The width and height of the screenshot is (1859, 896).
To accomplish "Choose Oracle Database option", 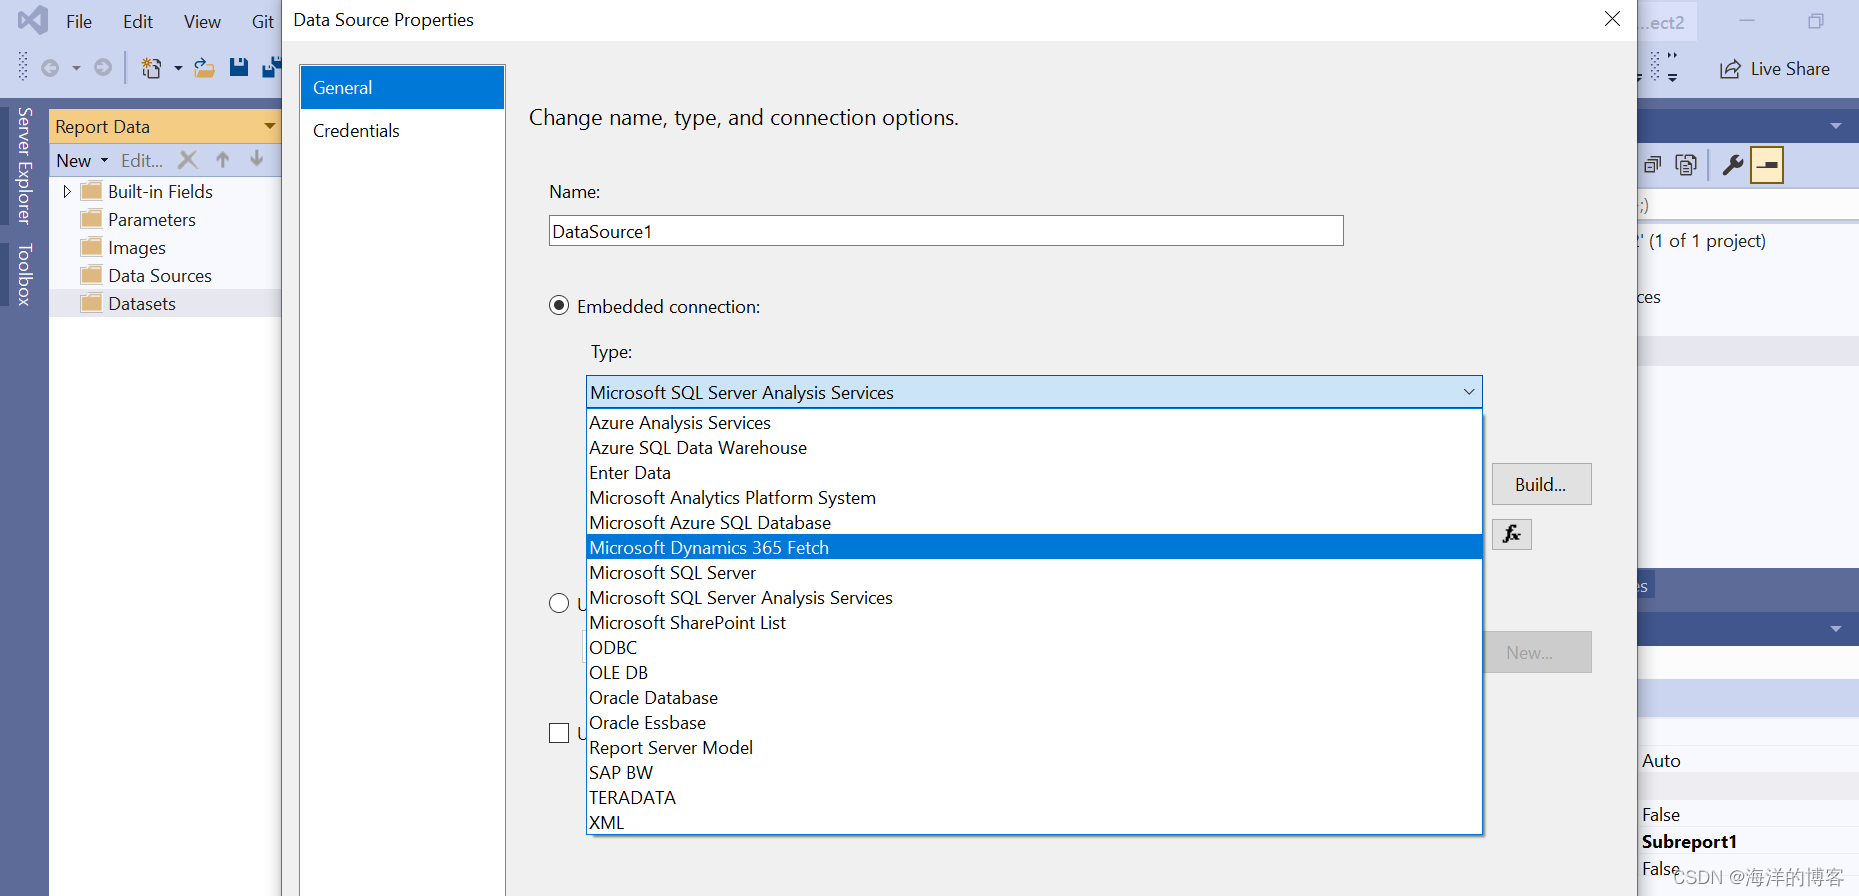I will (x=1034, y=698).
